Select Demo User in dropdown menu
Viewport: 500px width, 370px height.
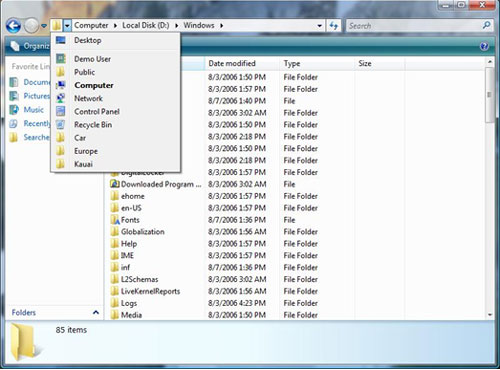click(115, 59)
